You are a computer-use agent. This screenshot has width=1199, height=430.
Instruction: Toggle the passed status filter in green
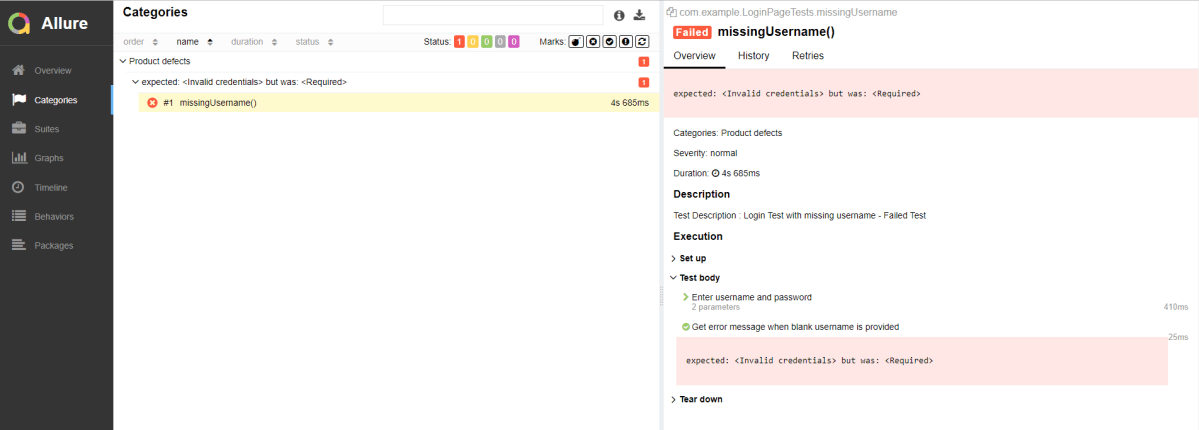486,42
